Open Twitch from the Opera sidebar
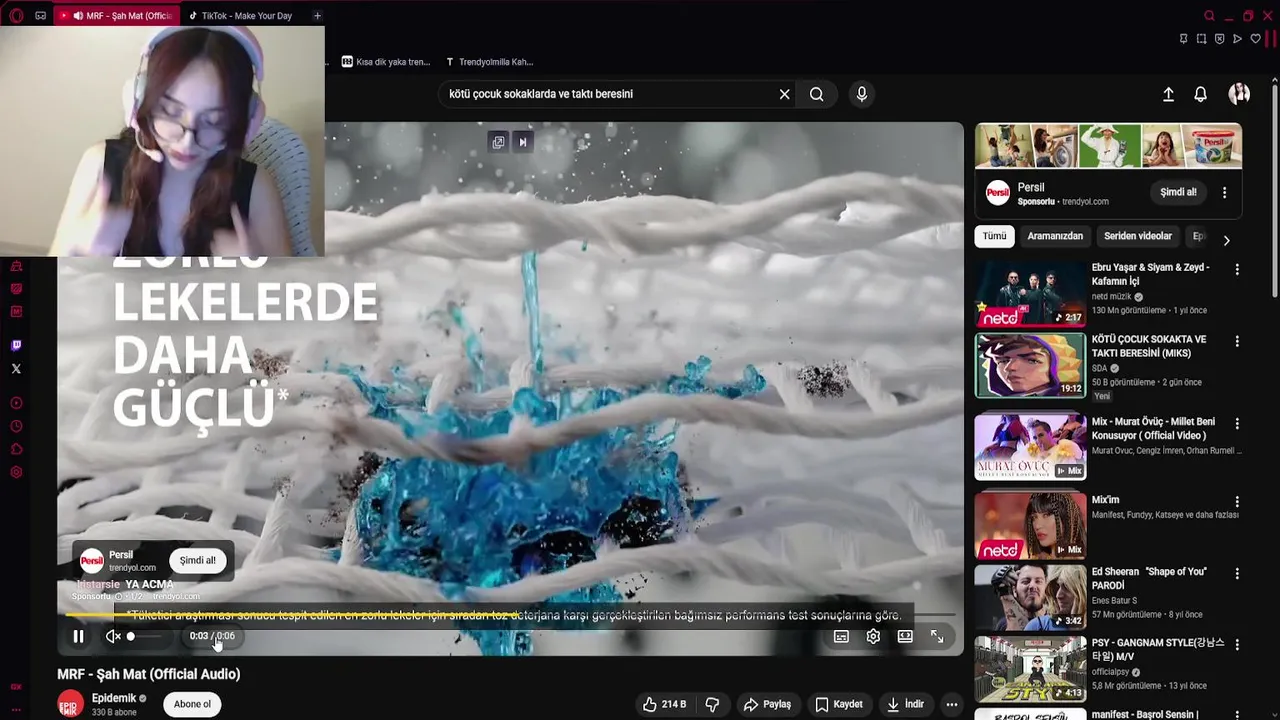Screen dimensions: 1280x720 click(x=16, y=346)
